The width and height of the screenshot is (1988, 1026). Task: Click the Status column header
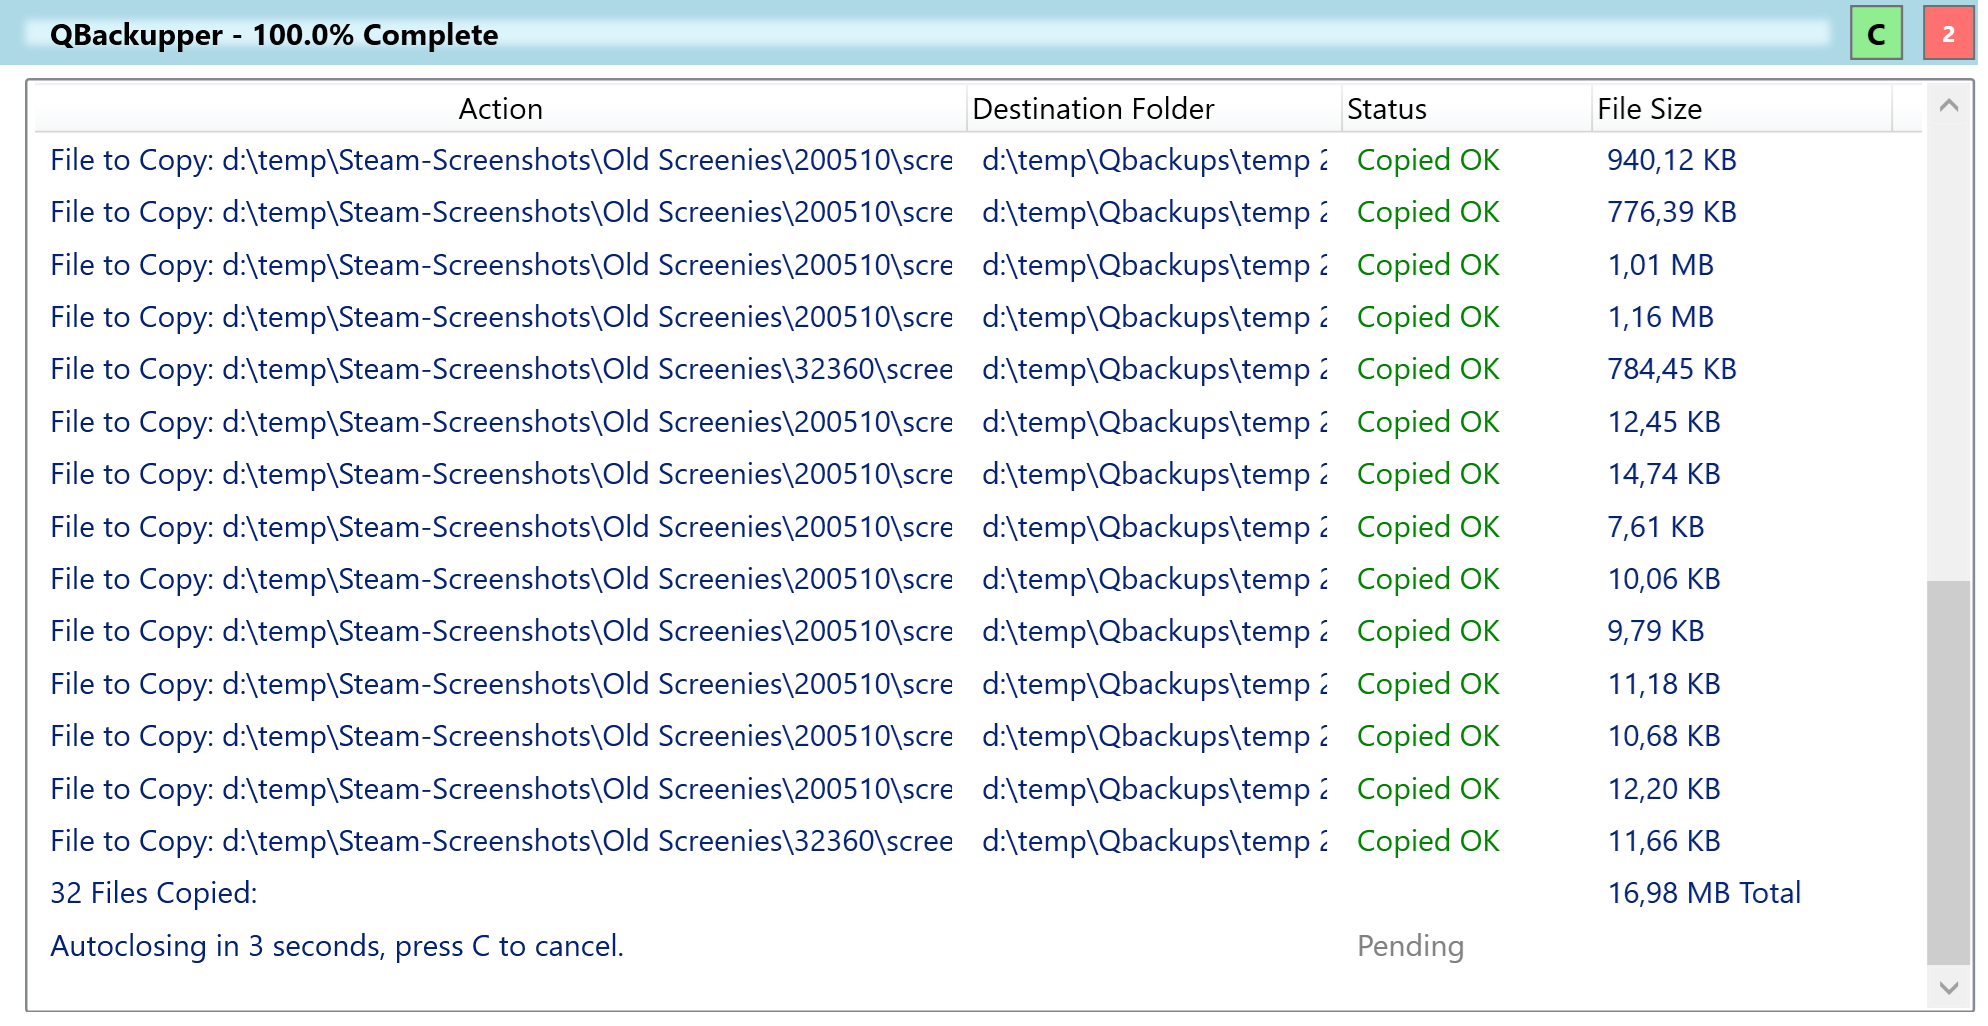(x=1467, y=109)
